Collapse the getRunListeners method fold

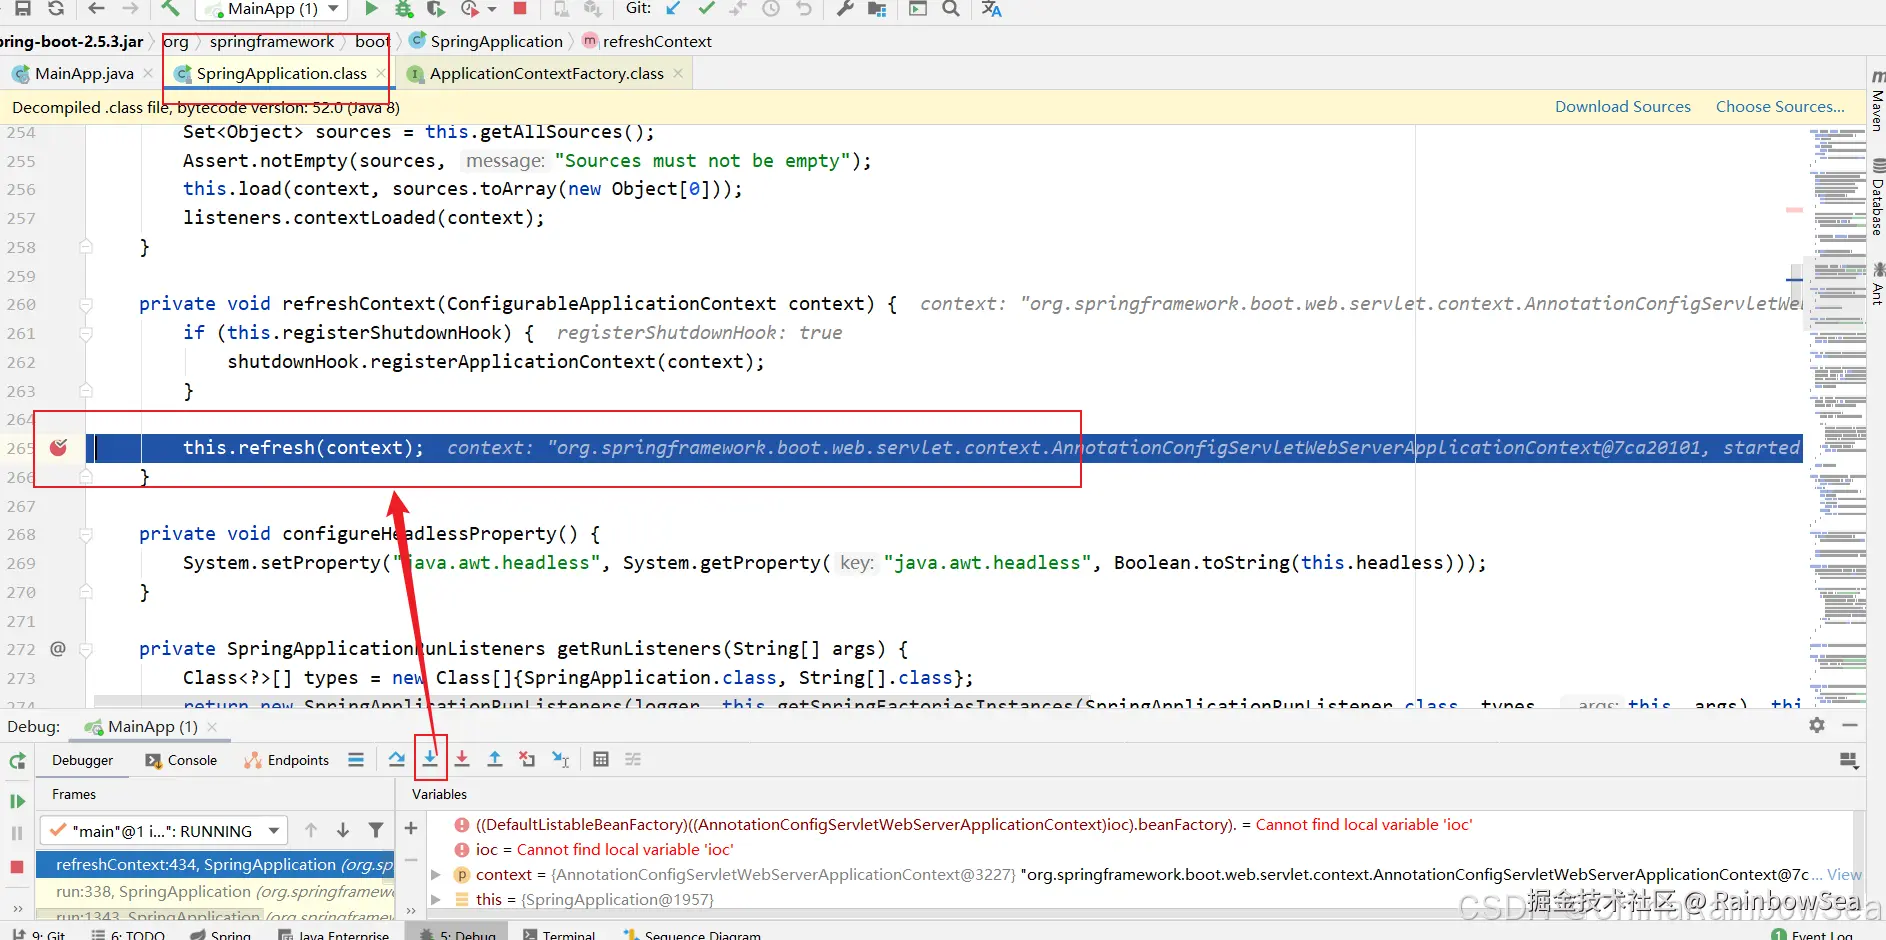tap(86, 650)
